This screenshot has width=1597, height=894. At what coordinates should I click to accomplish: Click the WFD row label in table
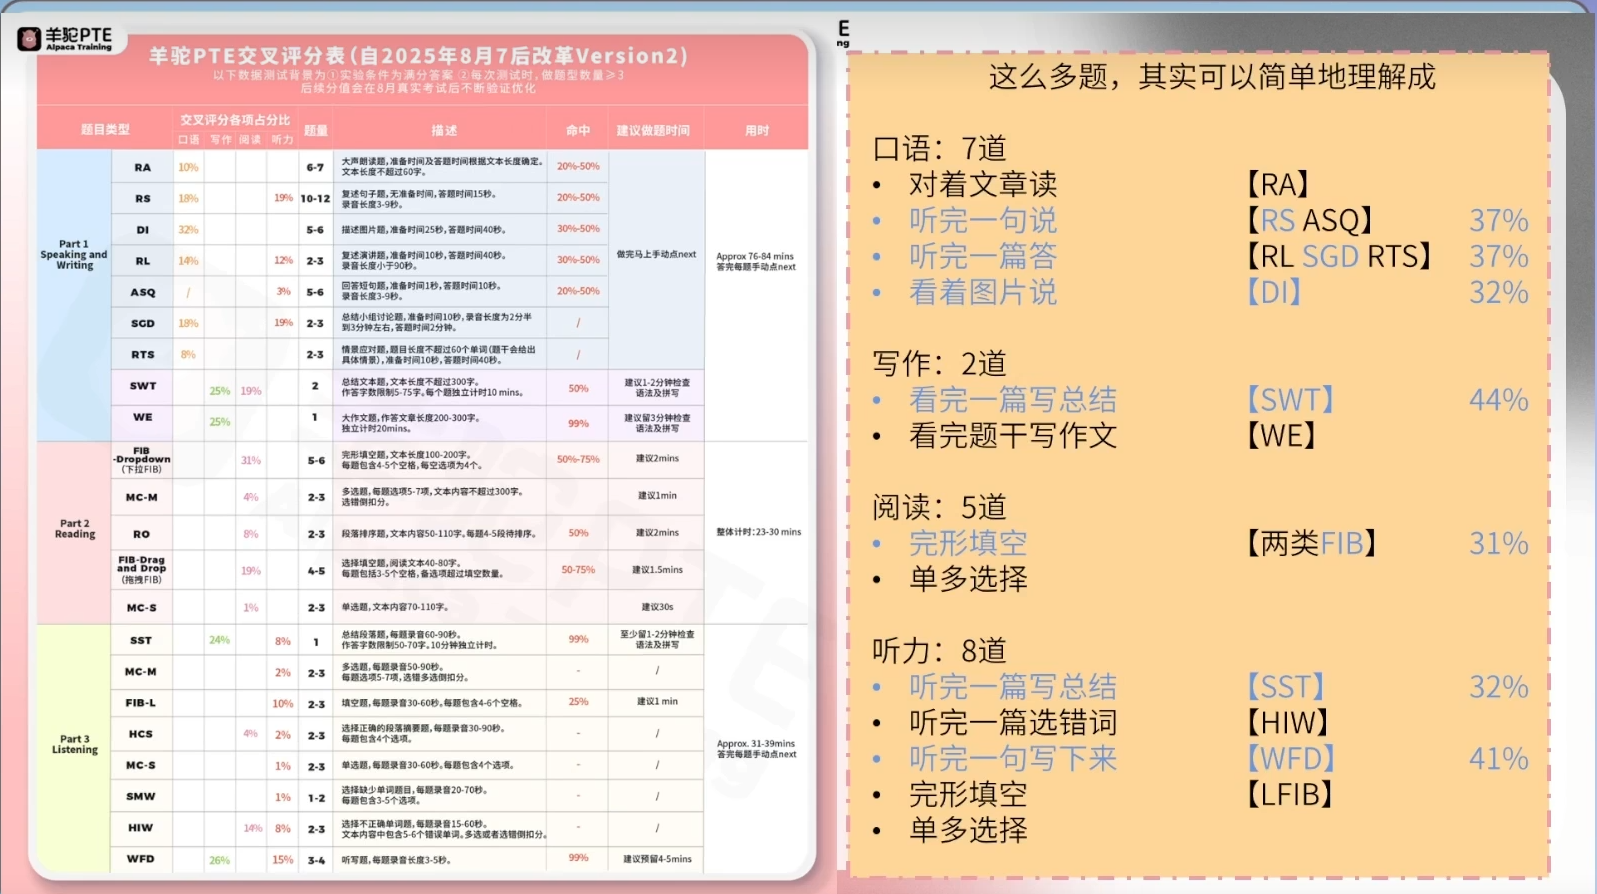(x=141, y=859)
